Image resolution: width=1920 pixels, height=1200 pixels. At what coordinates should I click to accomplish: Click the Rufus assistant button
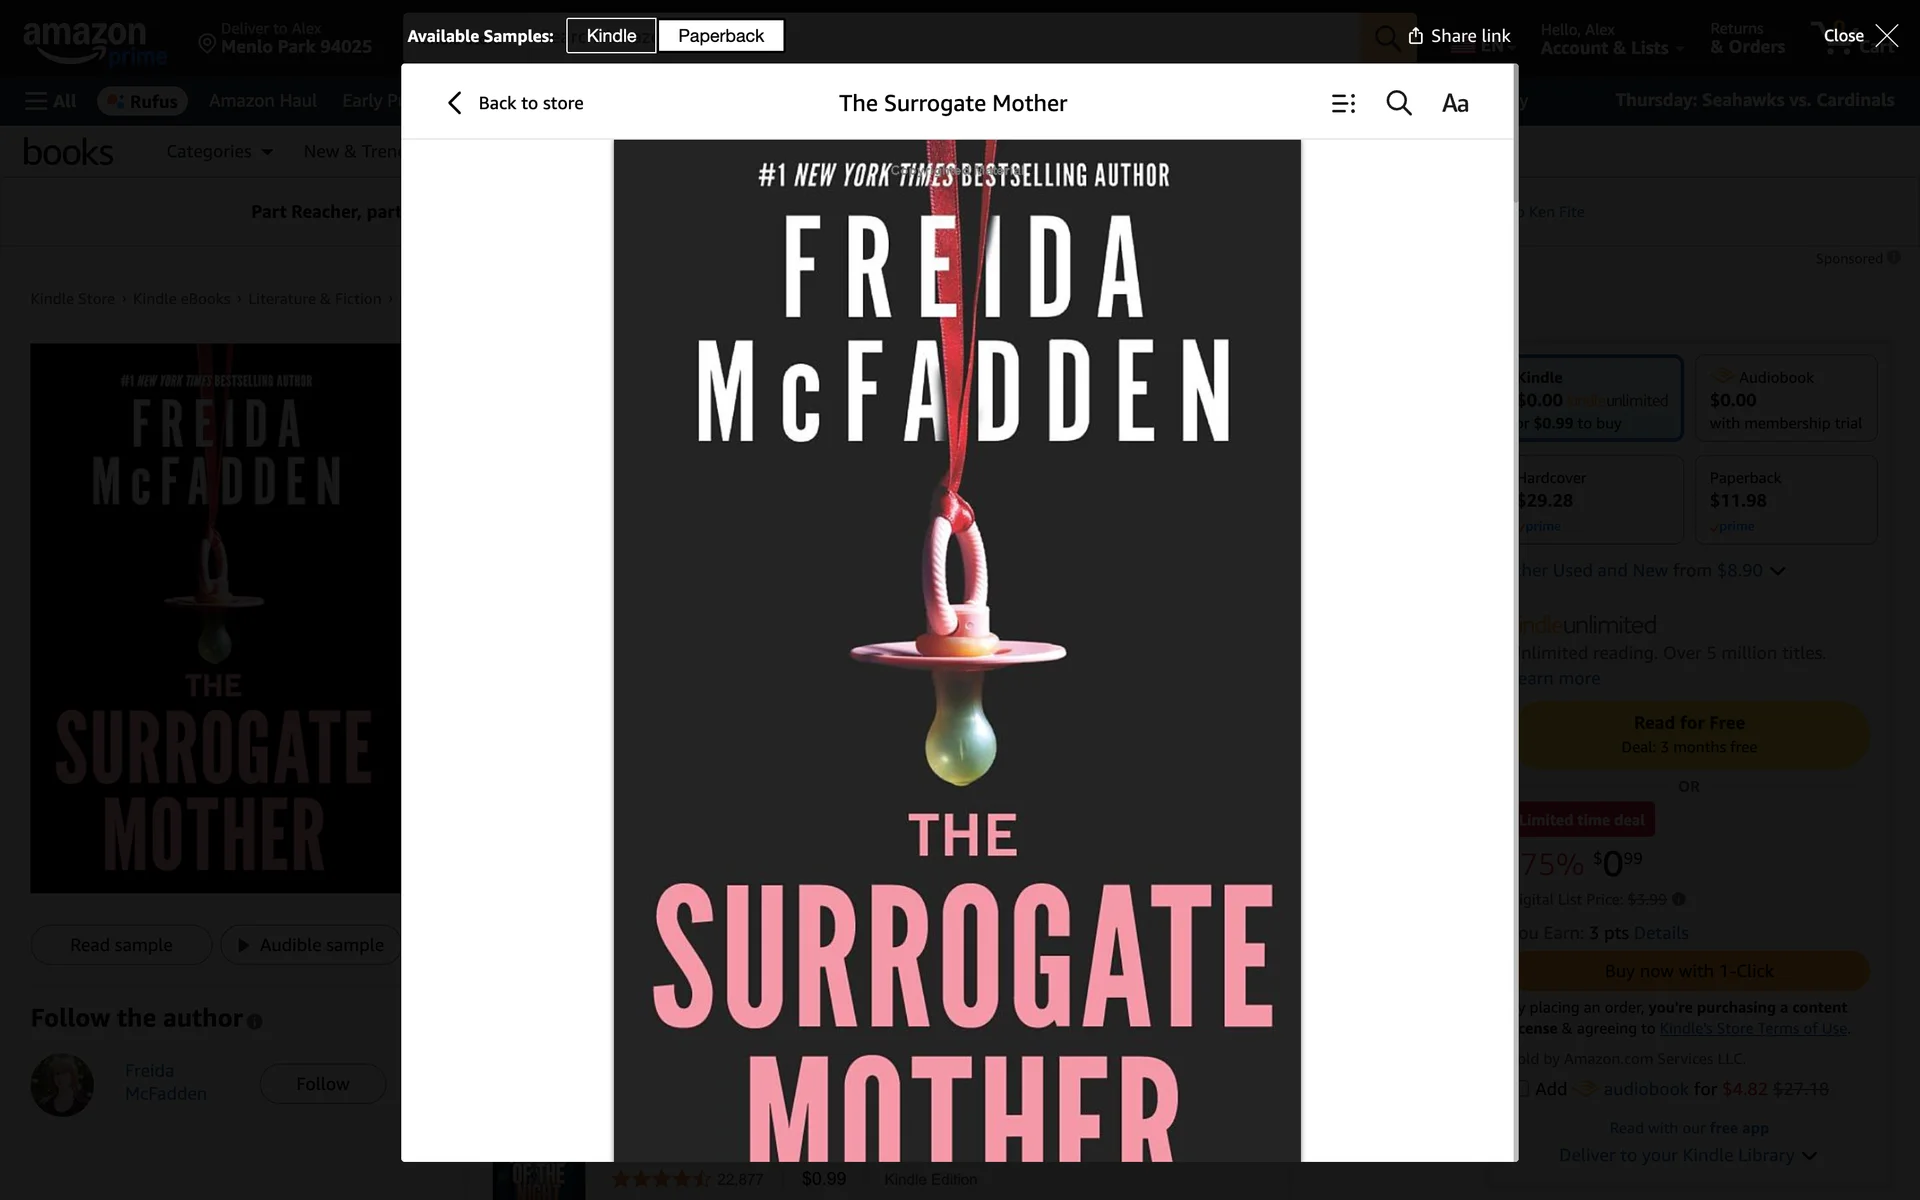pyautogui.click(x=142, y=101)
